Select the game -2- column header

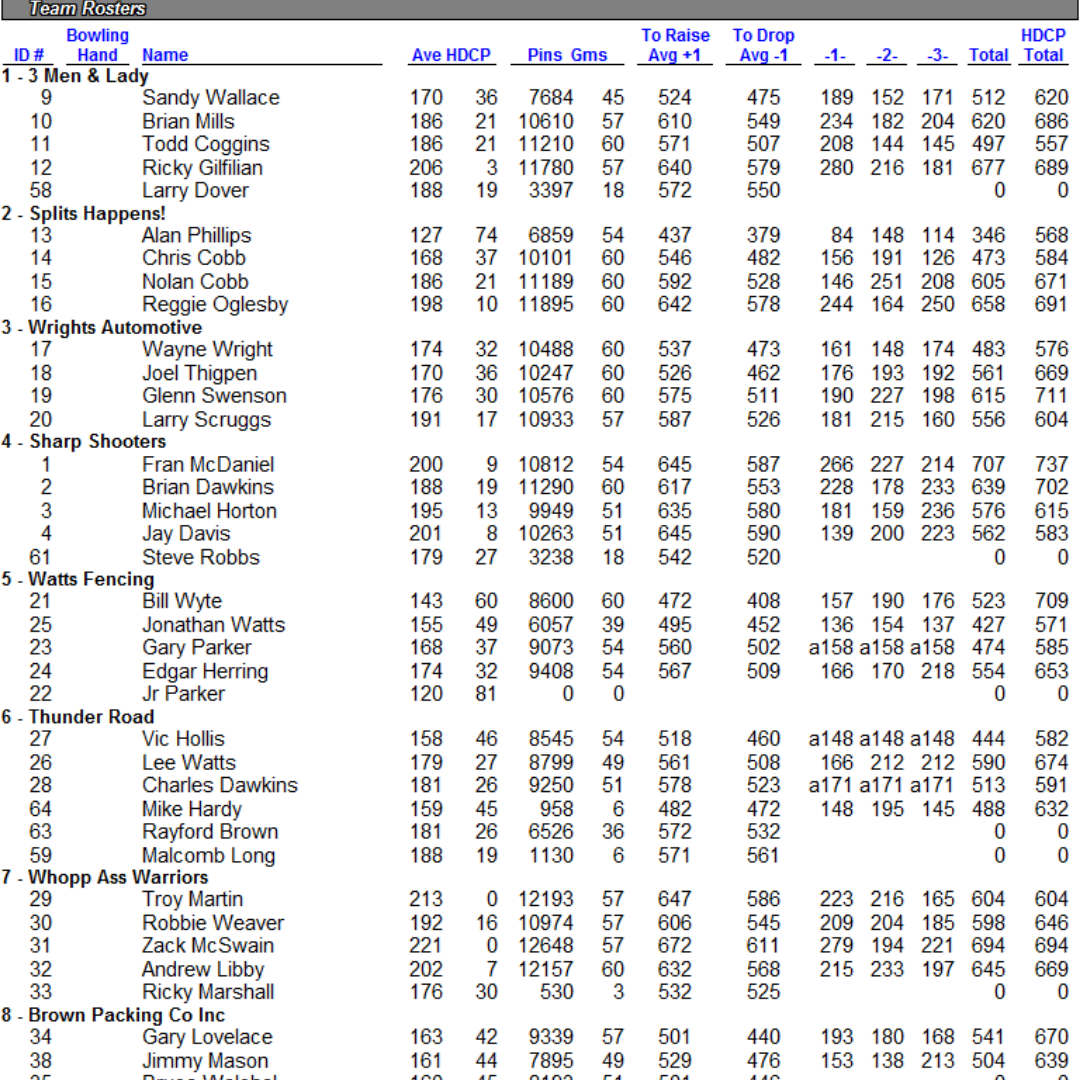click(x=886, y=56)
